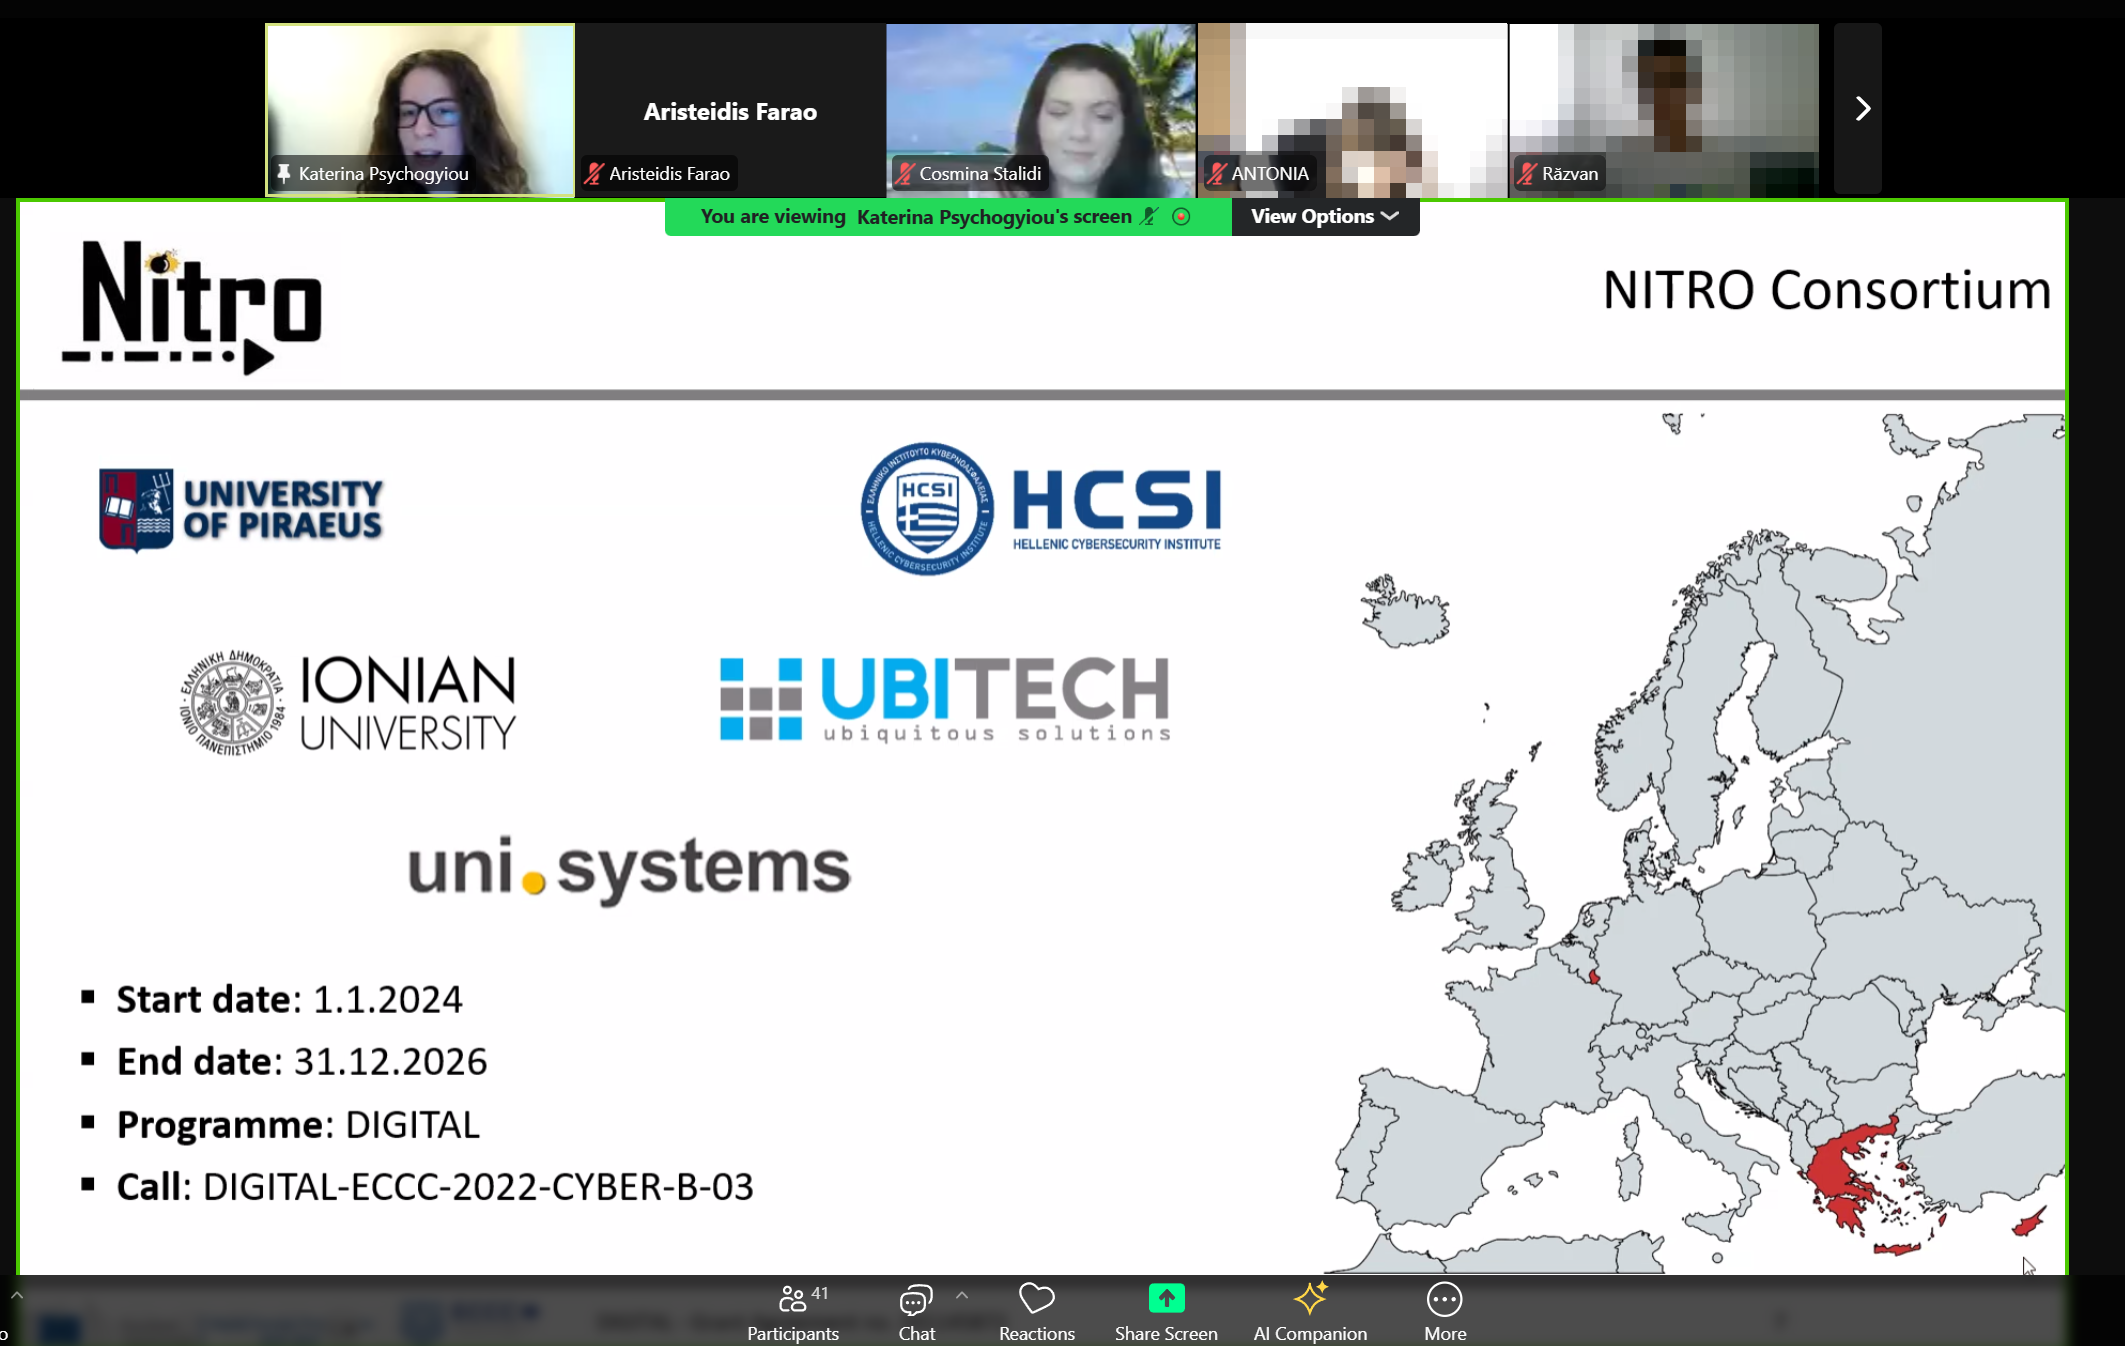Click muted mic icon beside ANTONIA
This screenshot has height=1346, width=2125.
(x=1216, y=174)
